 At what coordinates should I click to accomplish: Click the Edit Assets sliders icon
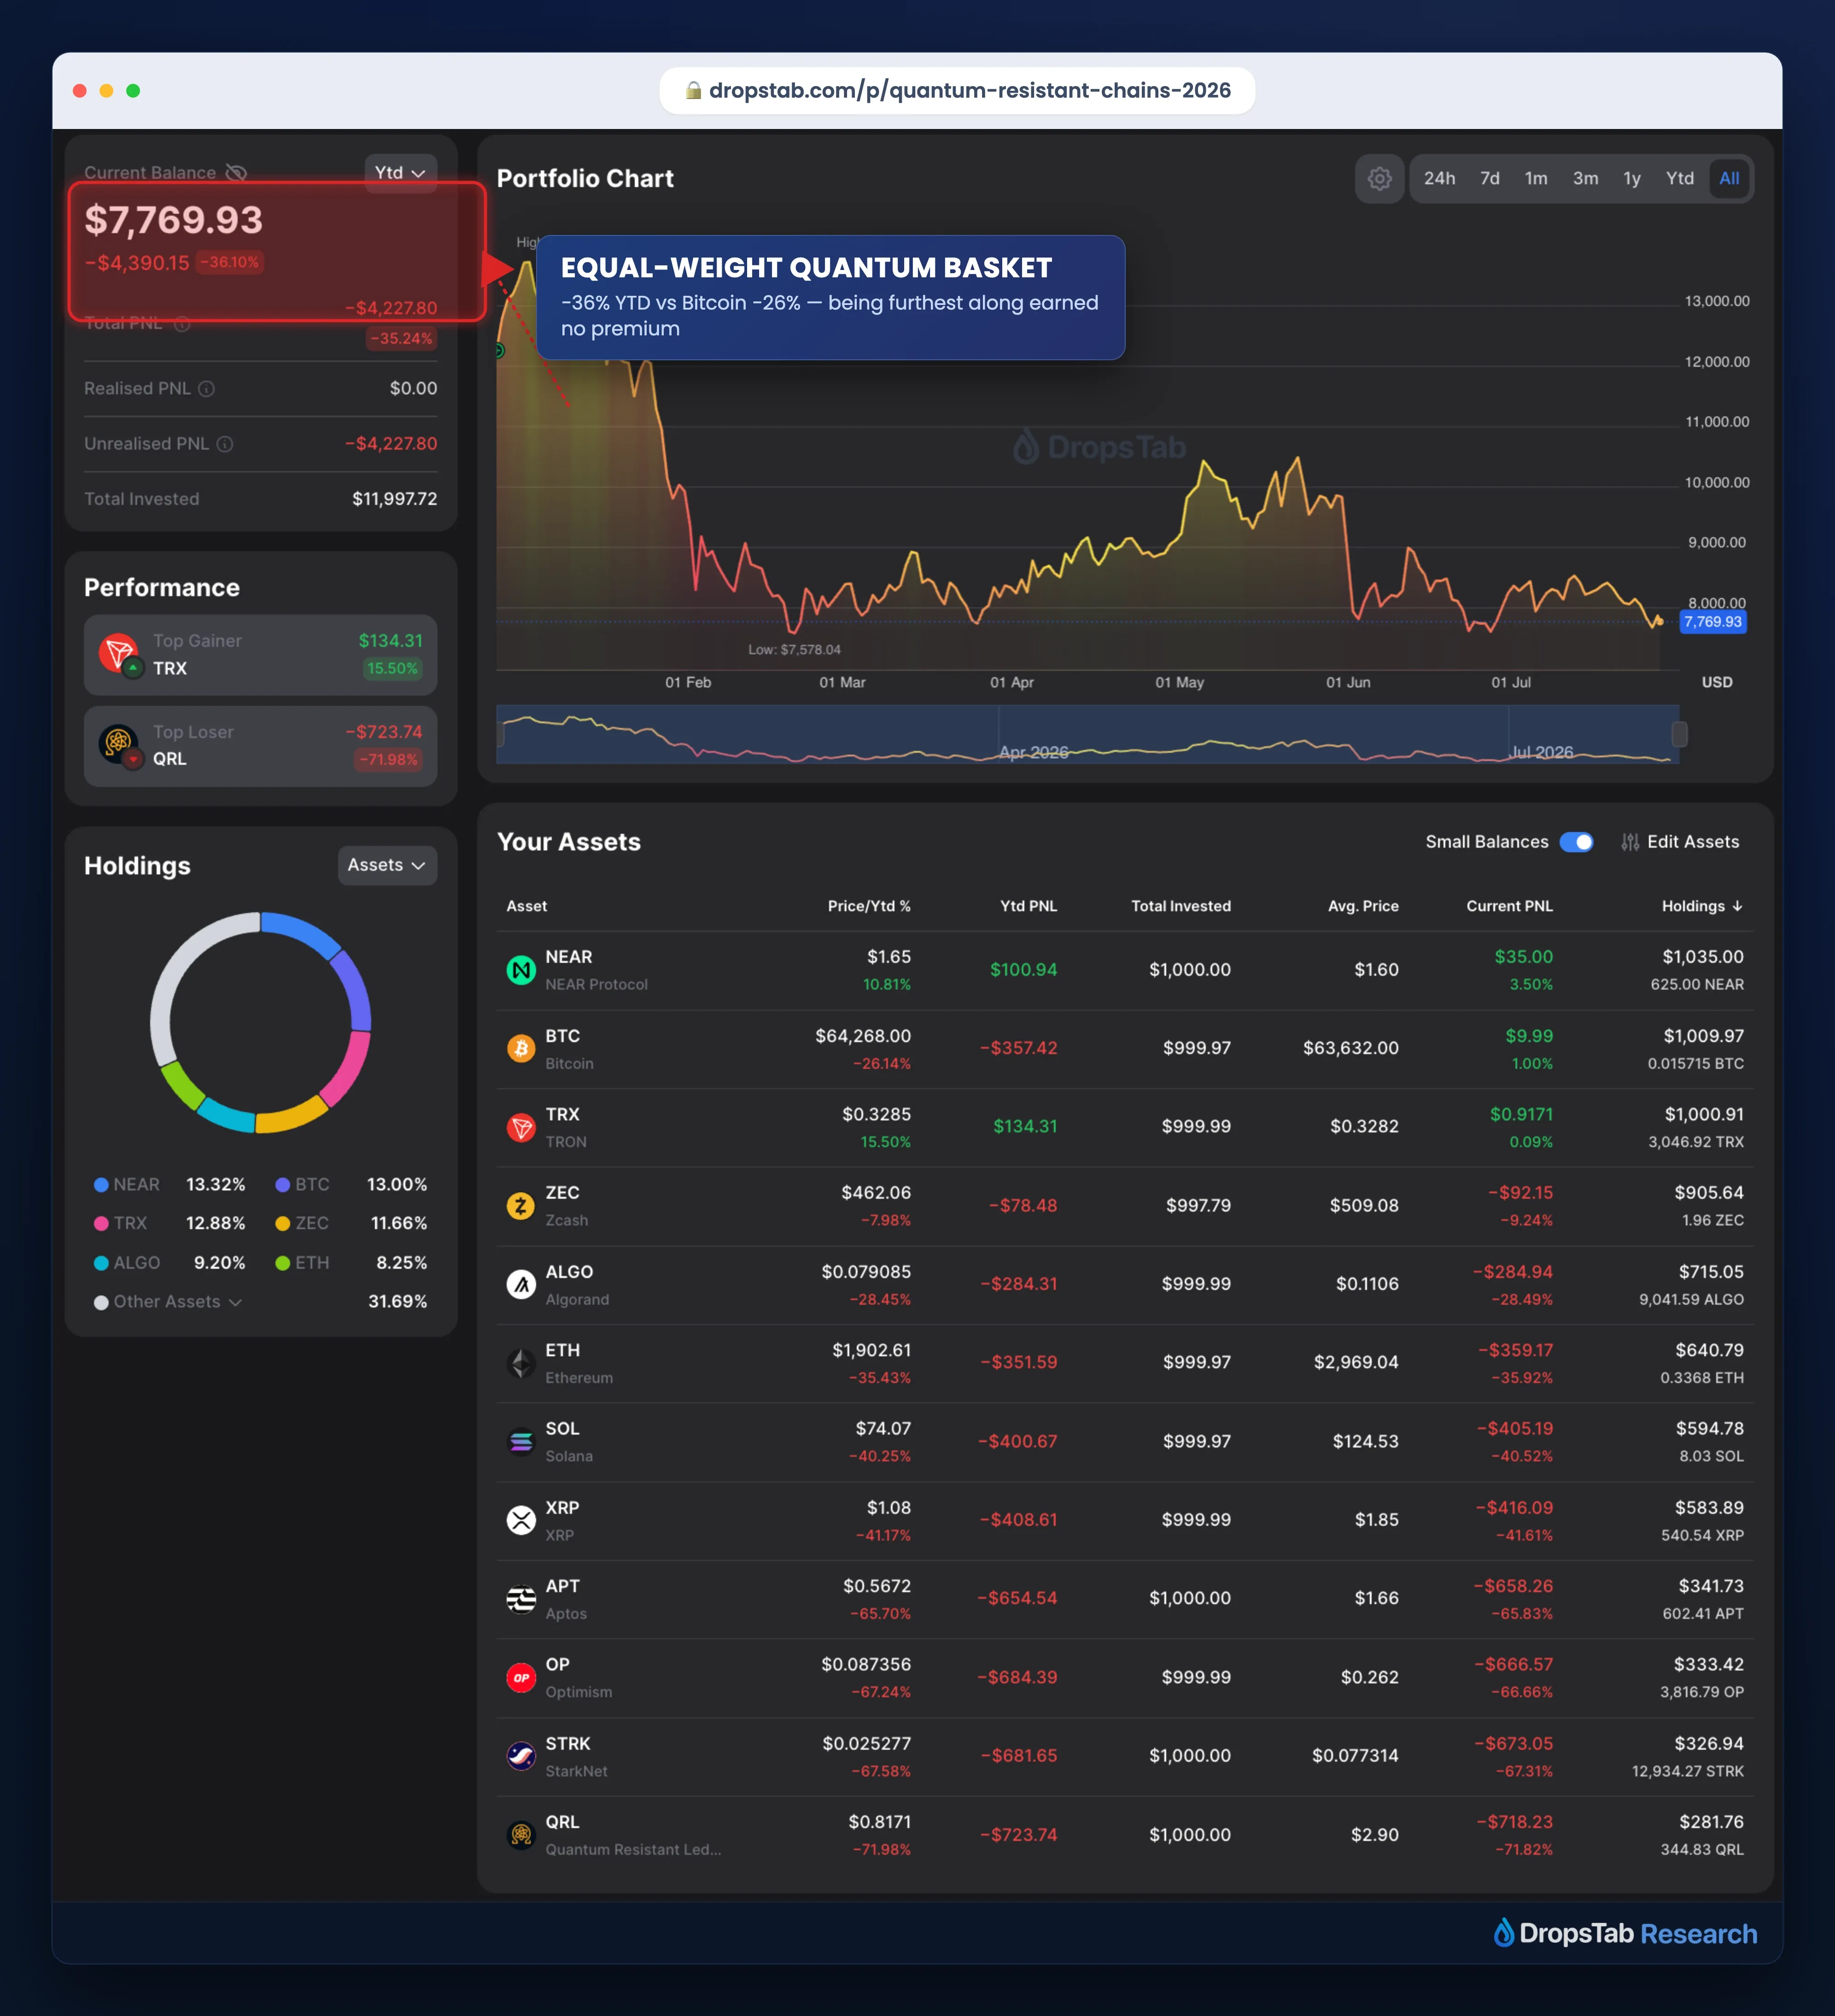point(1630,842)
